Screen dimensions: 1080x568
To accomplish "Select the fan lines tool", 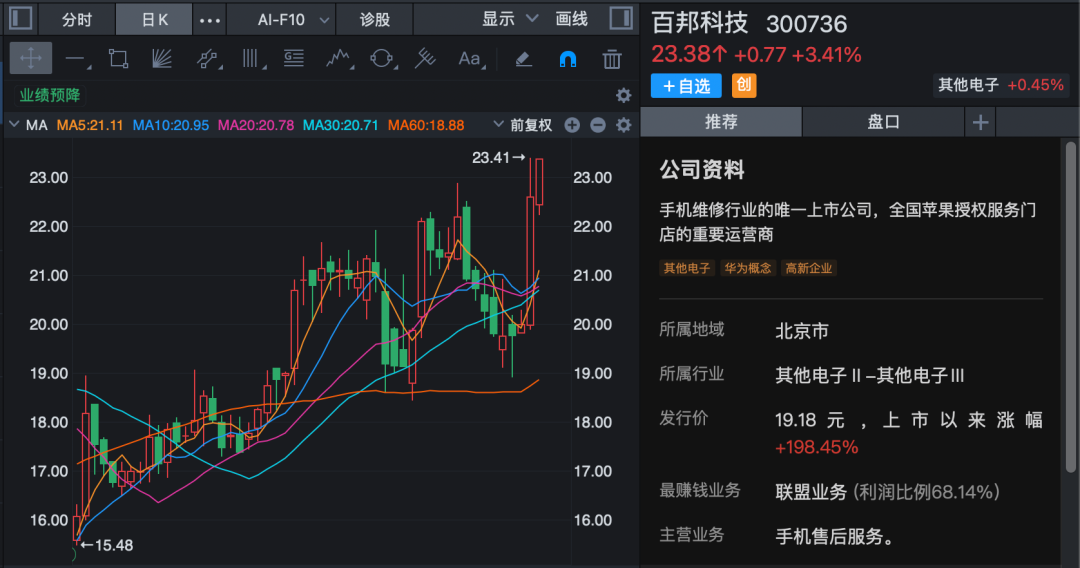I will [162, 59].
